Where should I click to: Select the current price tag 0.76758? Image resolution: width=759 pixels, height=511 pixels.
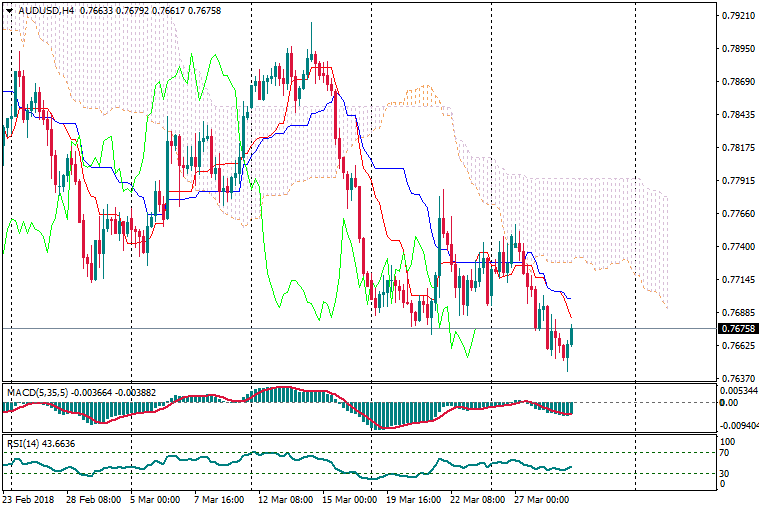point(737,328)
